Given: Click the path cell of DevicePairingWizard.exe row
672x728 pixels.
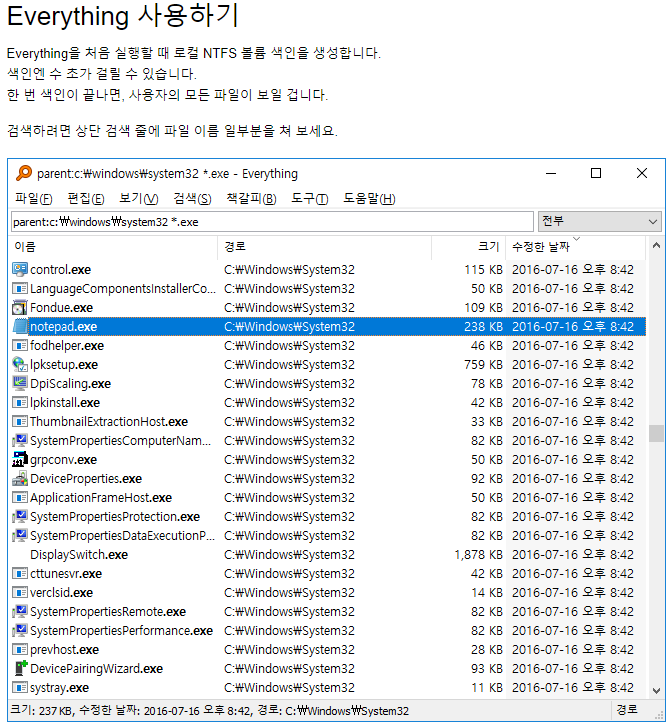Looking at the screenshot, I should pos(289,669).
